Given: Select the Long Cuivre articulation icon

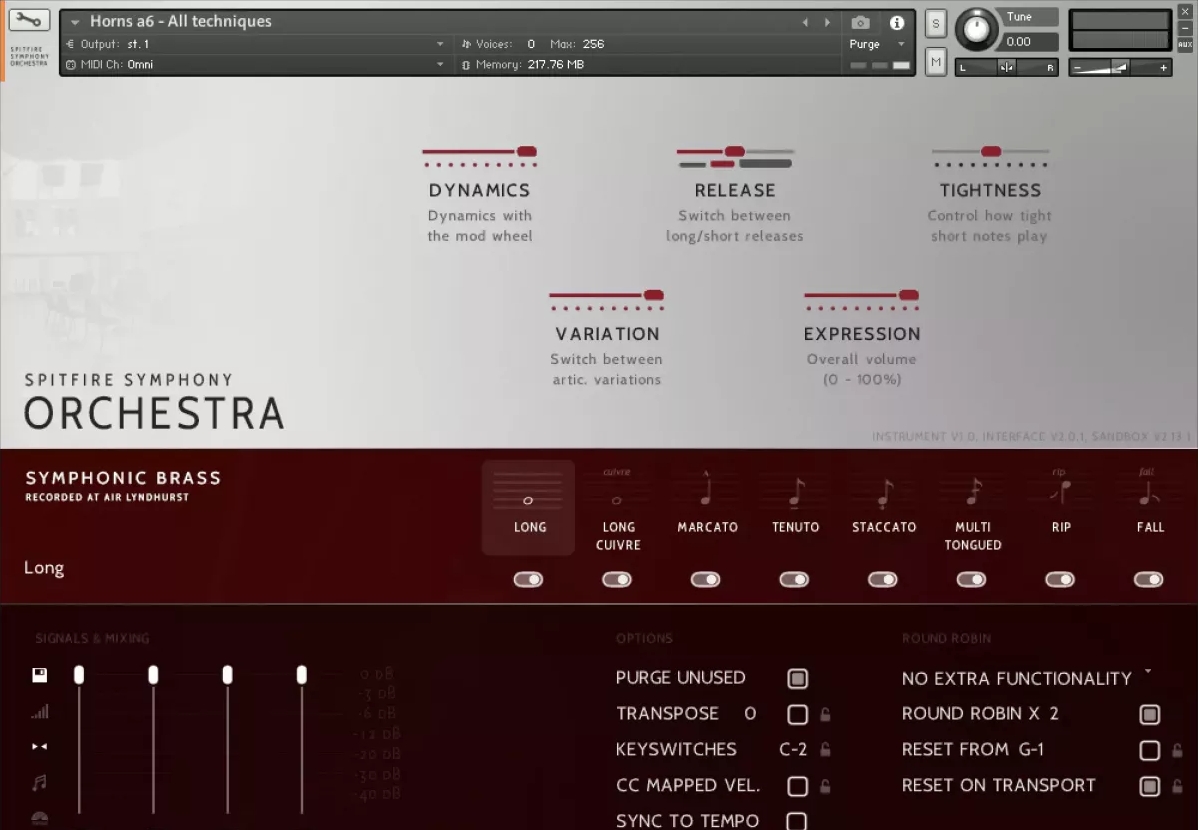Looking at the screenshot, I should pos(617,491).
